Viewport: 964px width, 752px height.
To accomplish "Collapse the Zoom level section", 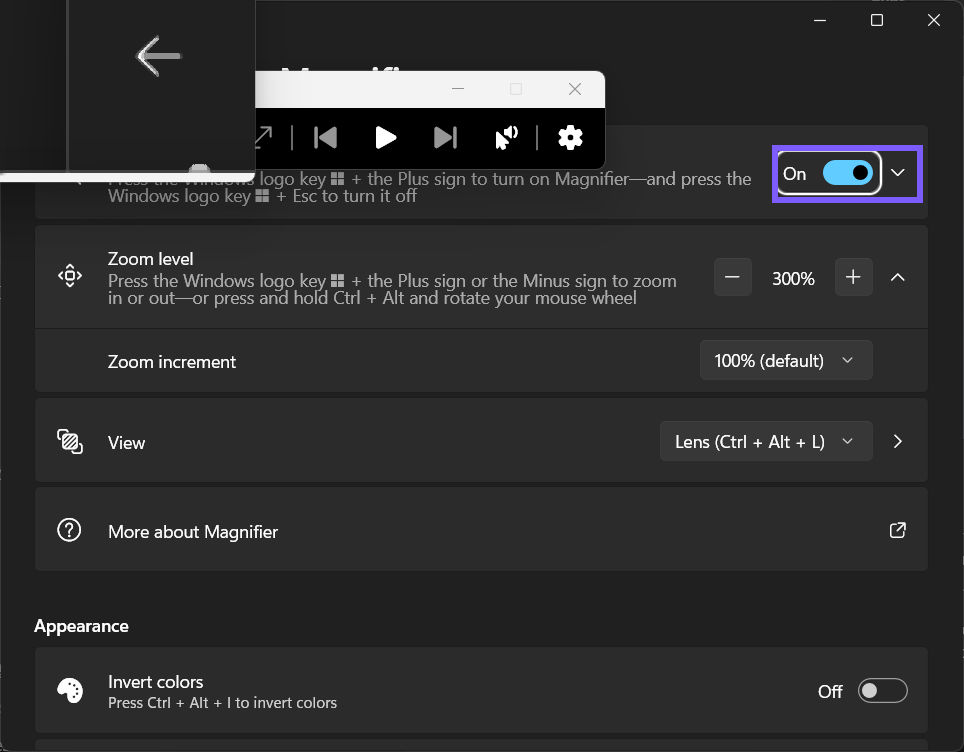I will 898,277.
